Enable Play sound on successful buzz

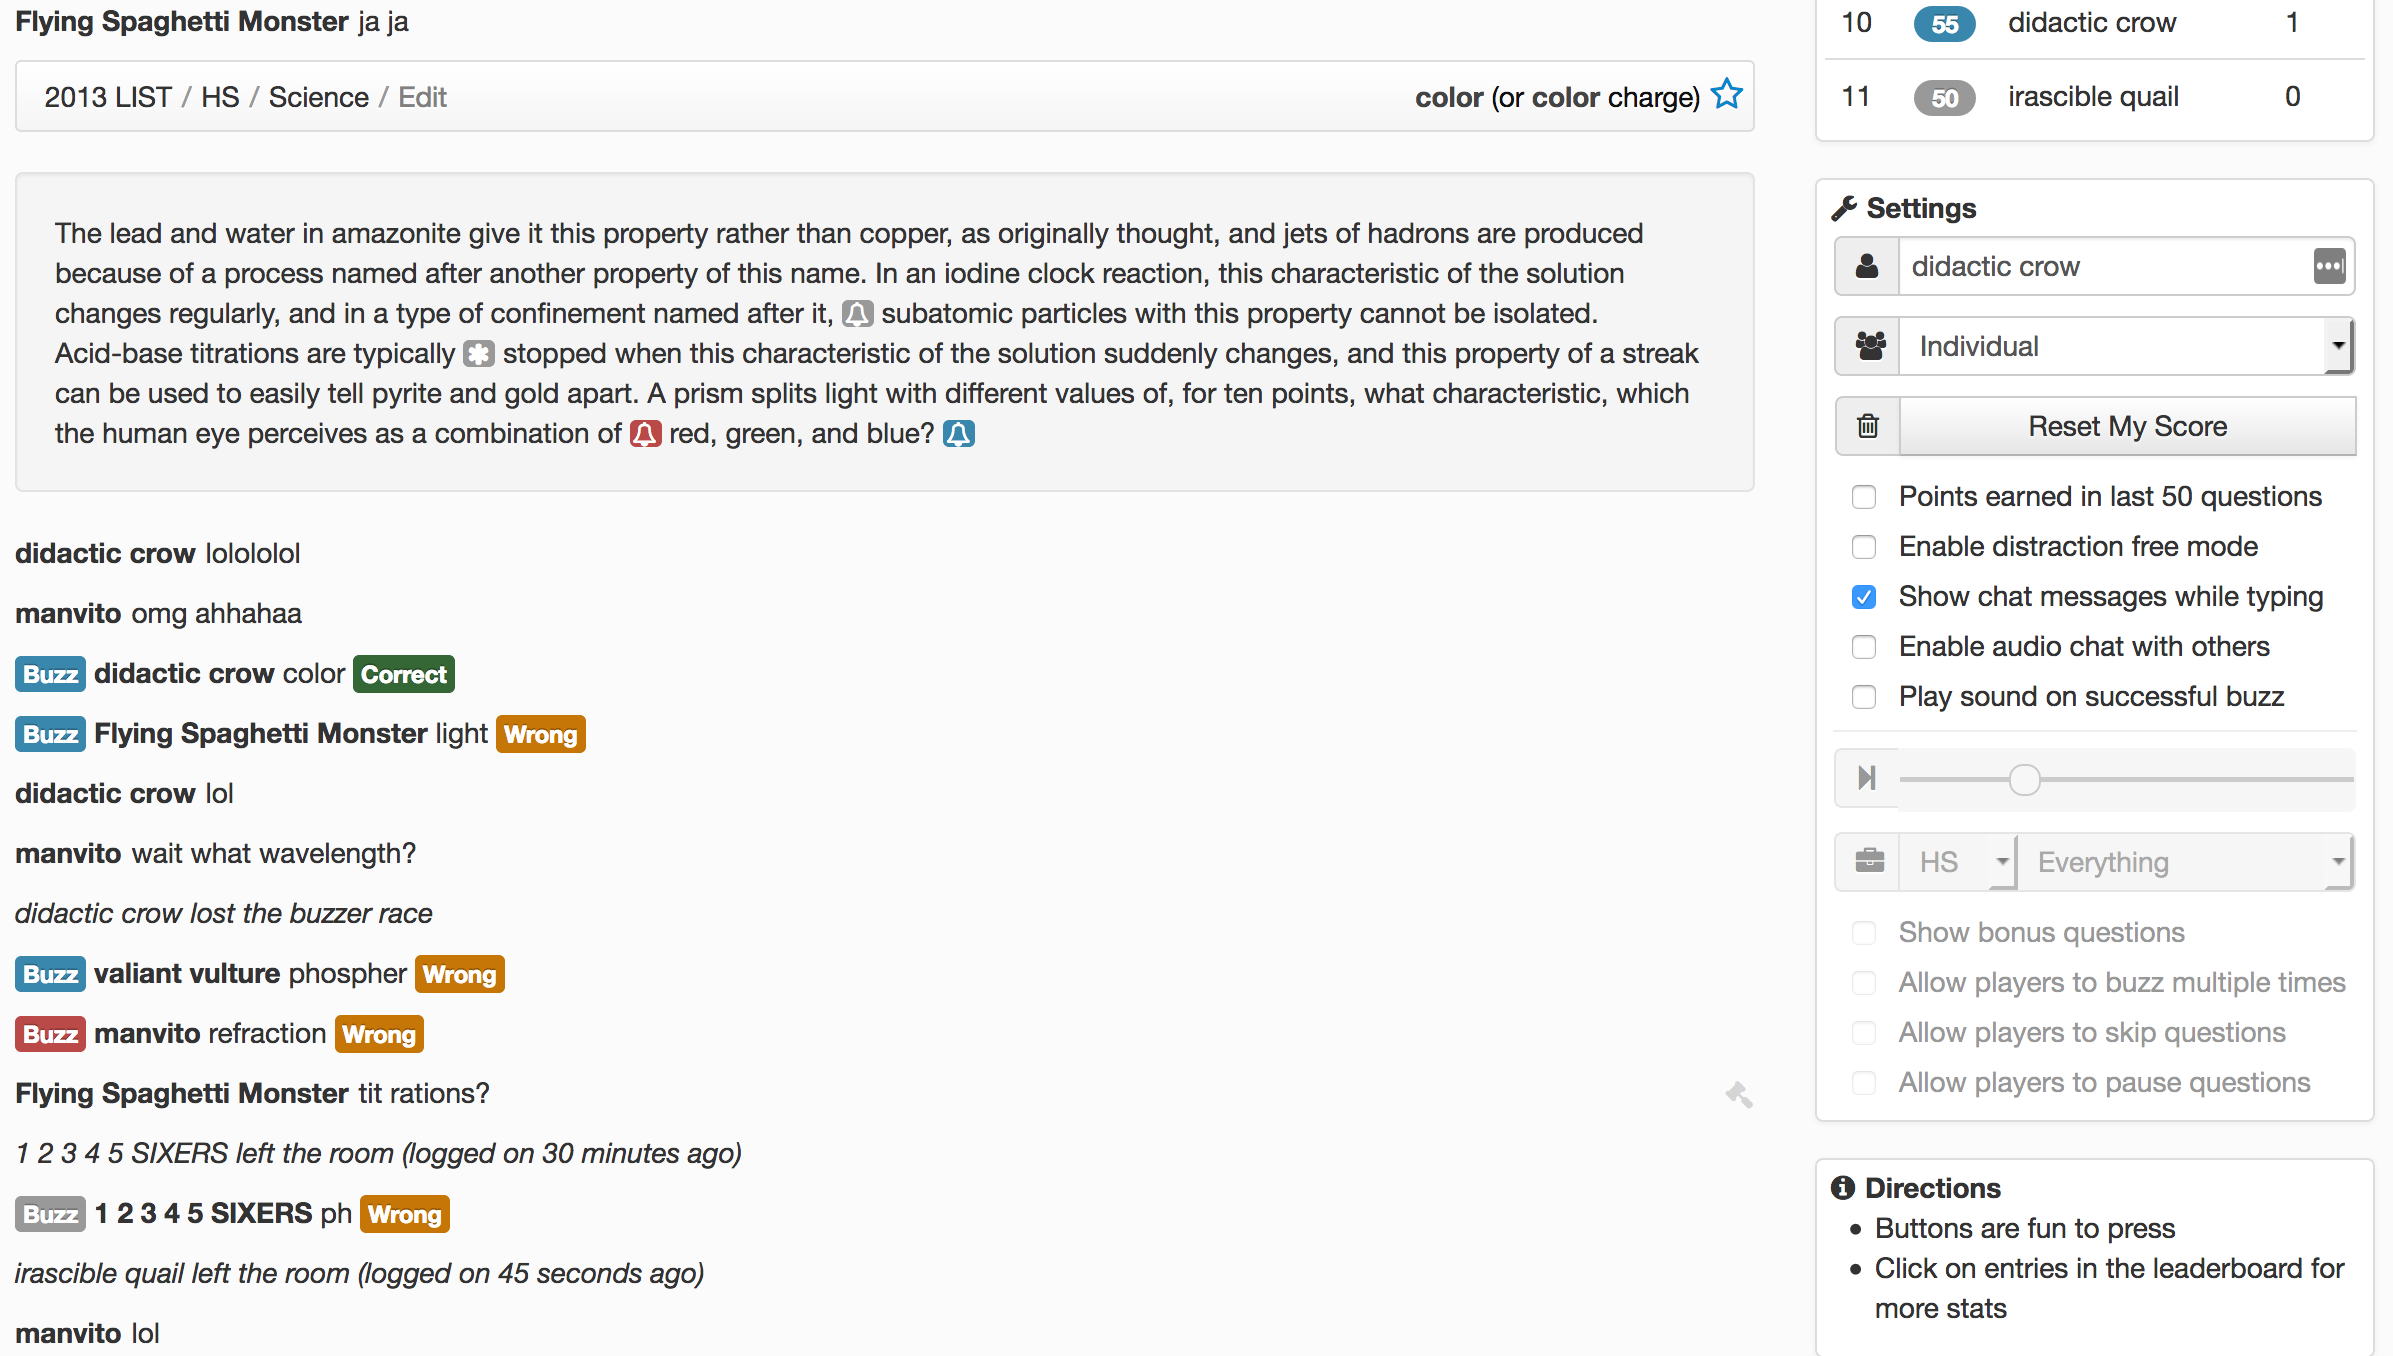(x=1864, y=697)
